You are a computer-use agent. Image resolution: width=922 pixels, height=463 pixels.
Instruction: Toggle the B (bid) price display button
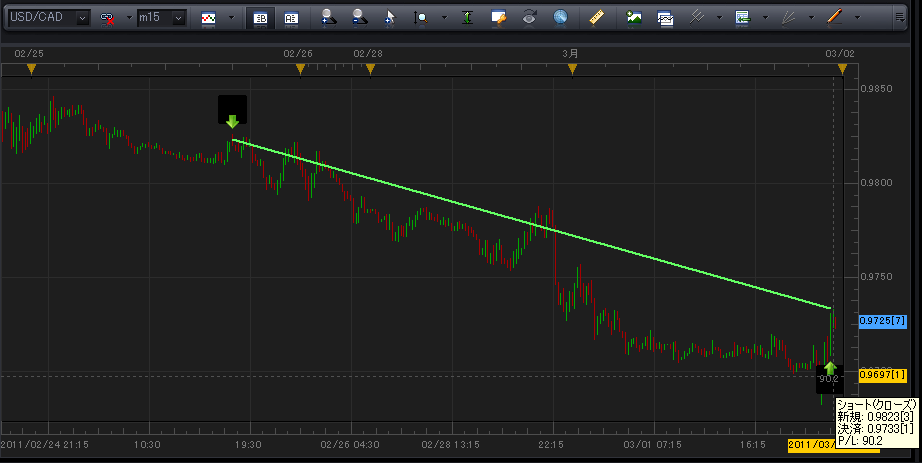[x=260, y=18]
